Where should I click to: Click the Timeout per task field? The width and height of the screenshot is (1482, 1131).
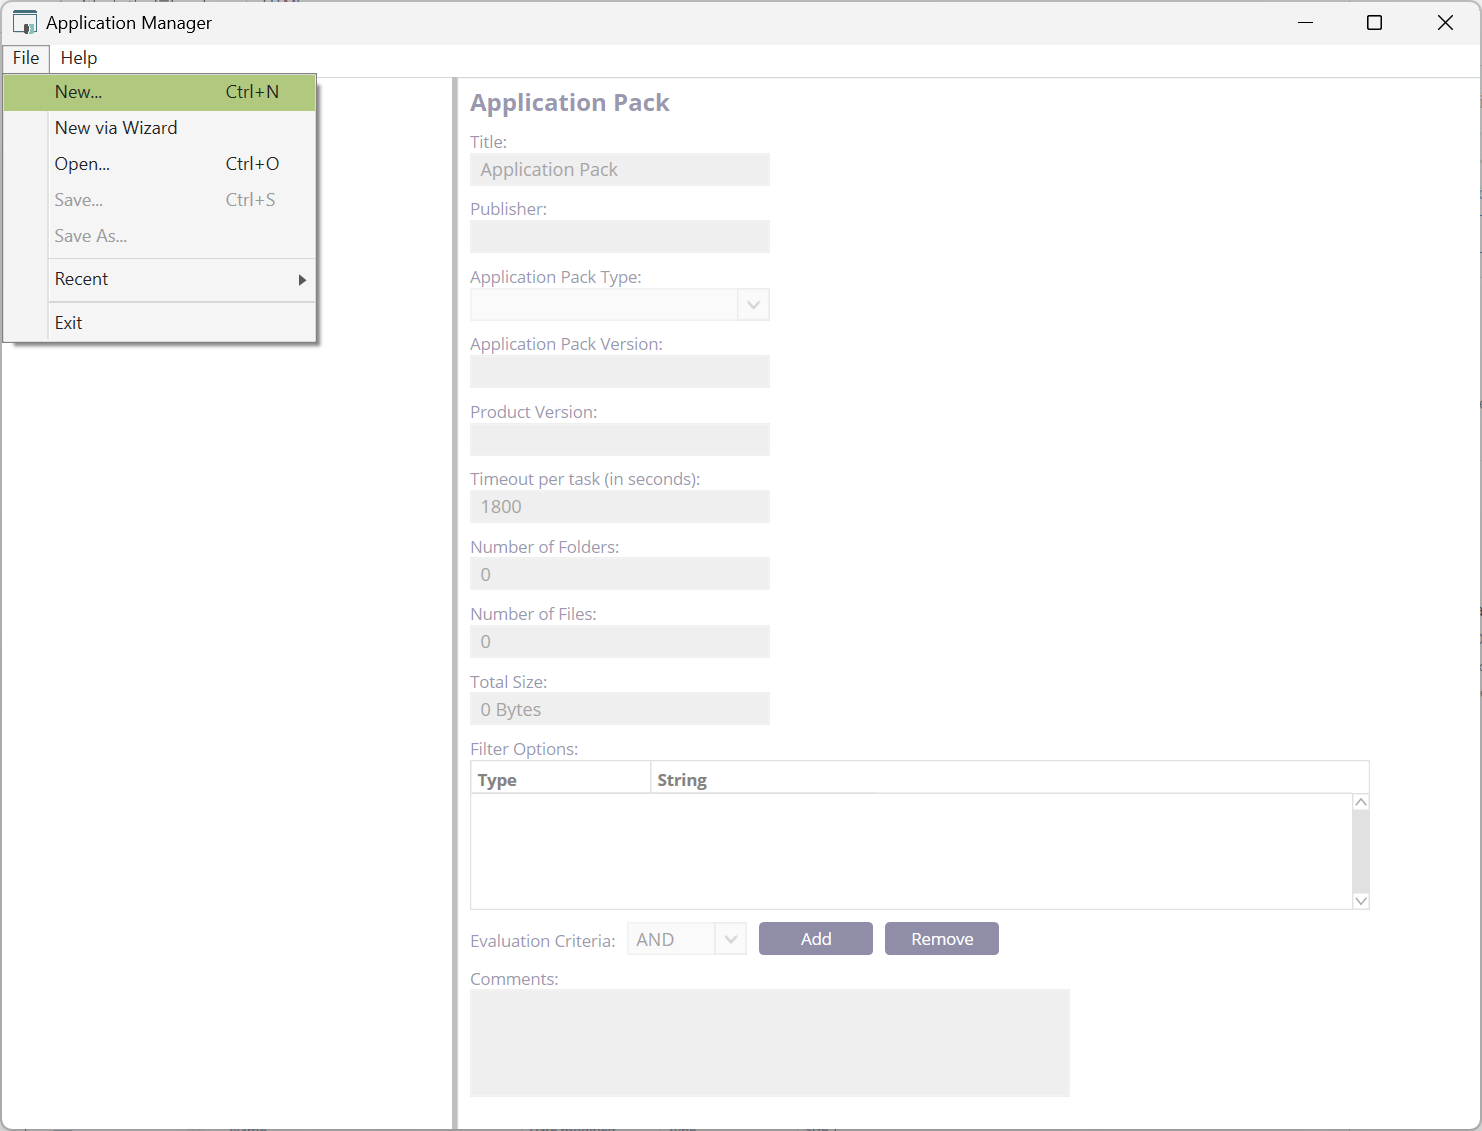[619, 507]
